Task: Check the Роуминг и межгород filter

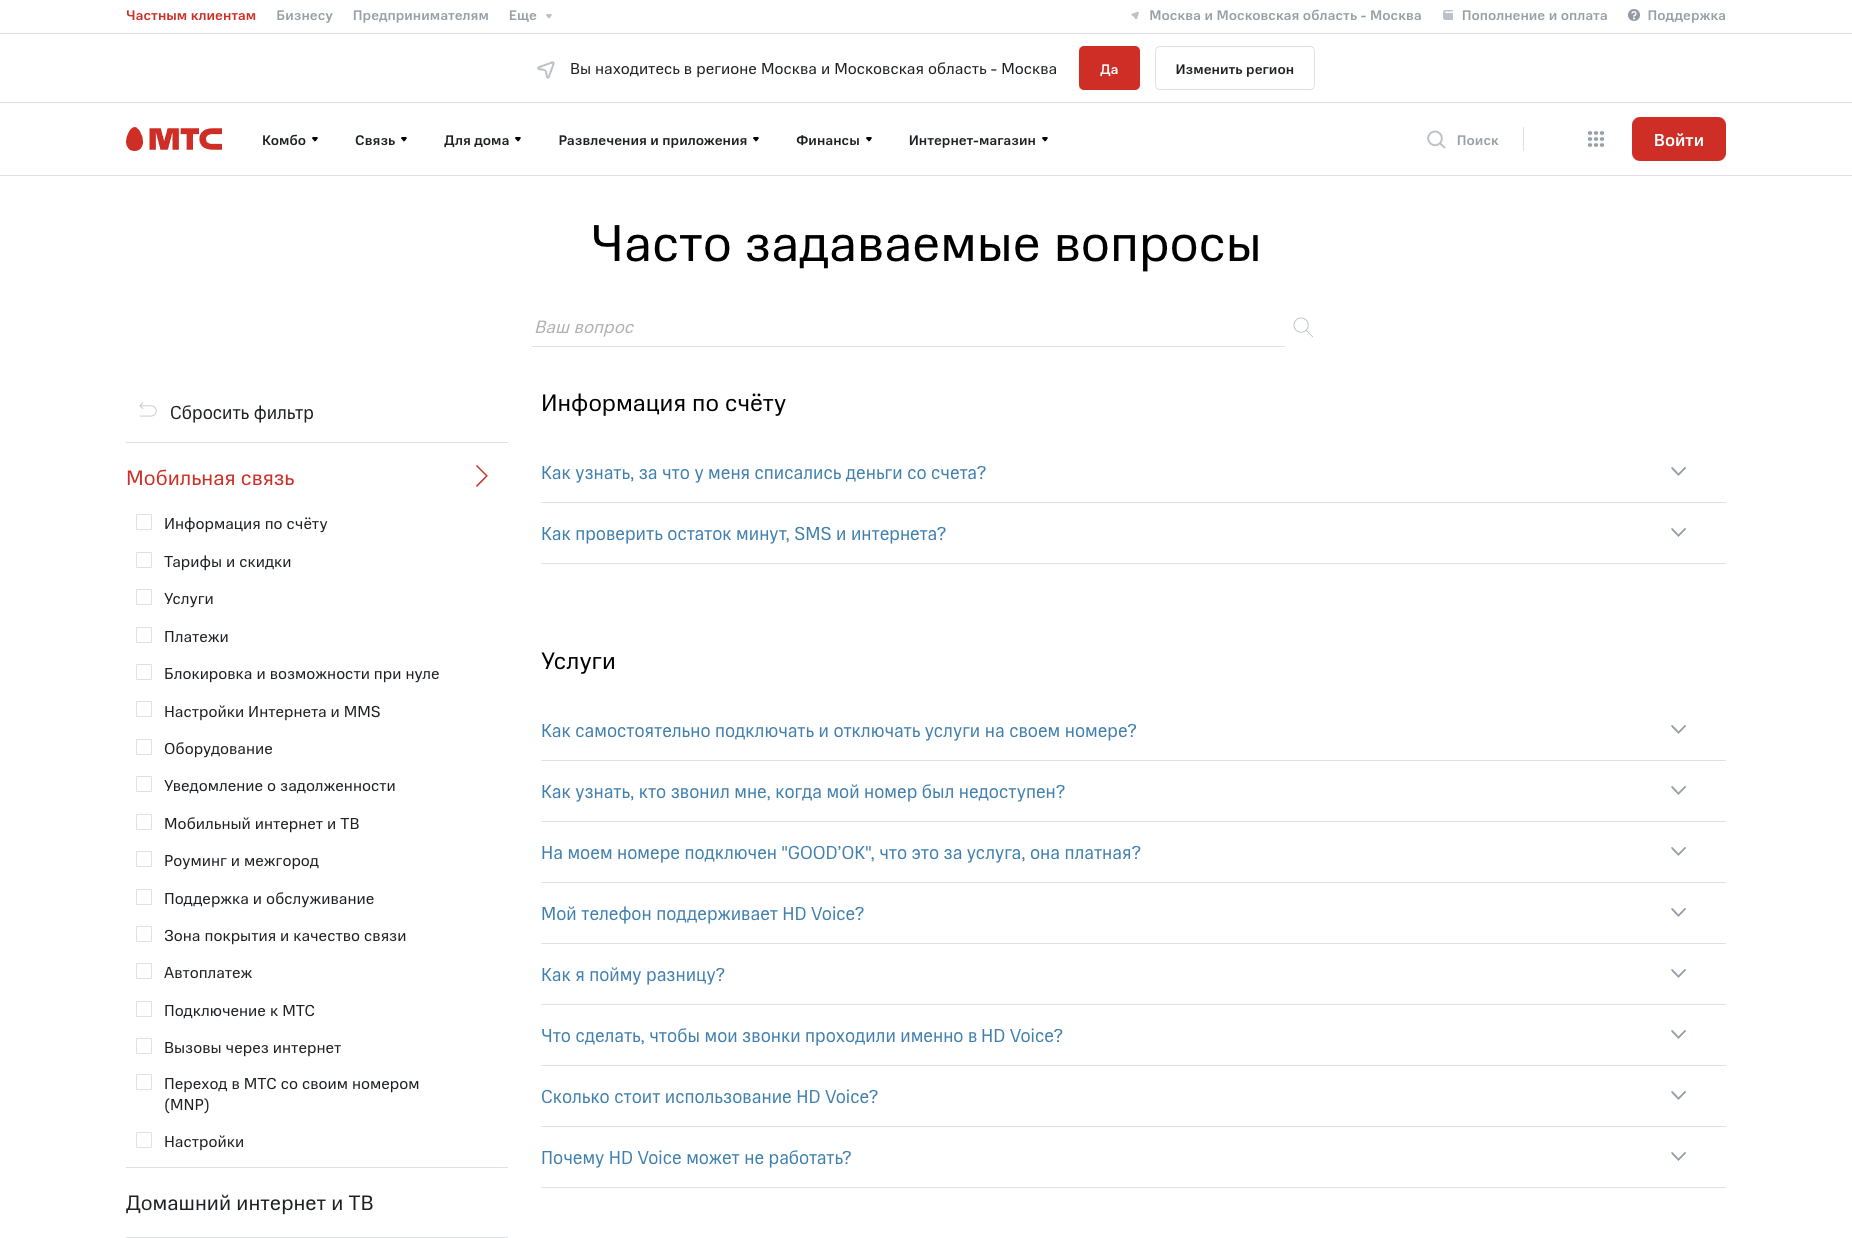Action: 144,859
